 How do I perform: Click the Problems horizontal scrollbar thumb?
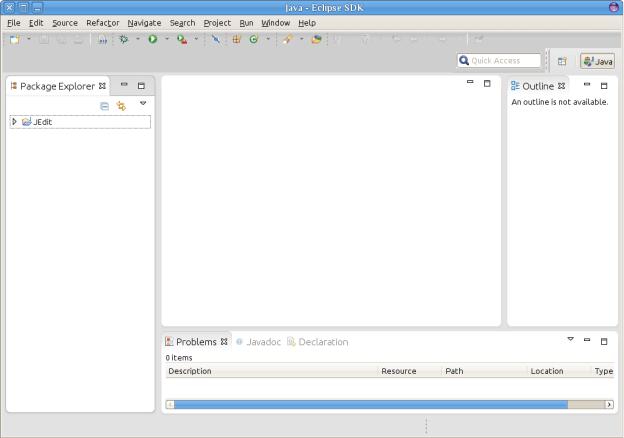click(x=371, y=405)
